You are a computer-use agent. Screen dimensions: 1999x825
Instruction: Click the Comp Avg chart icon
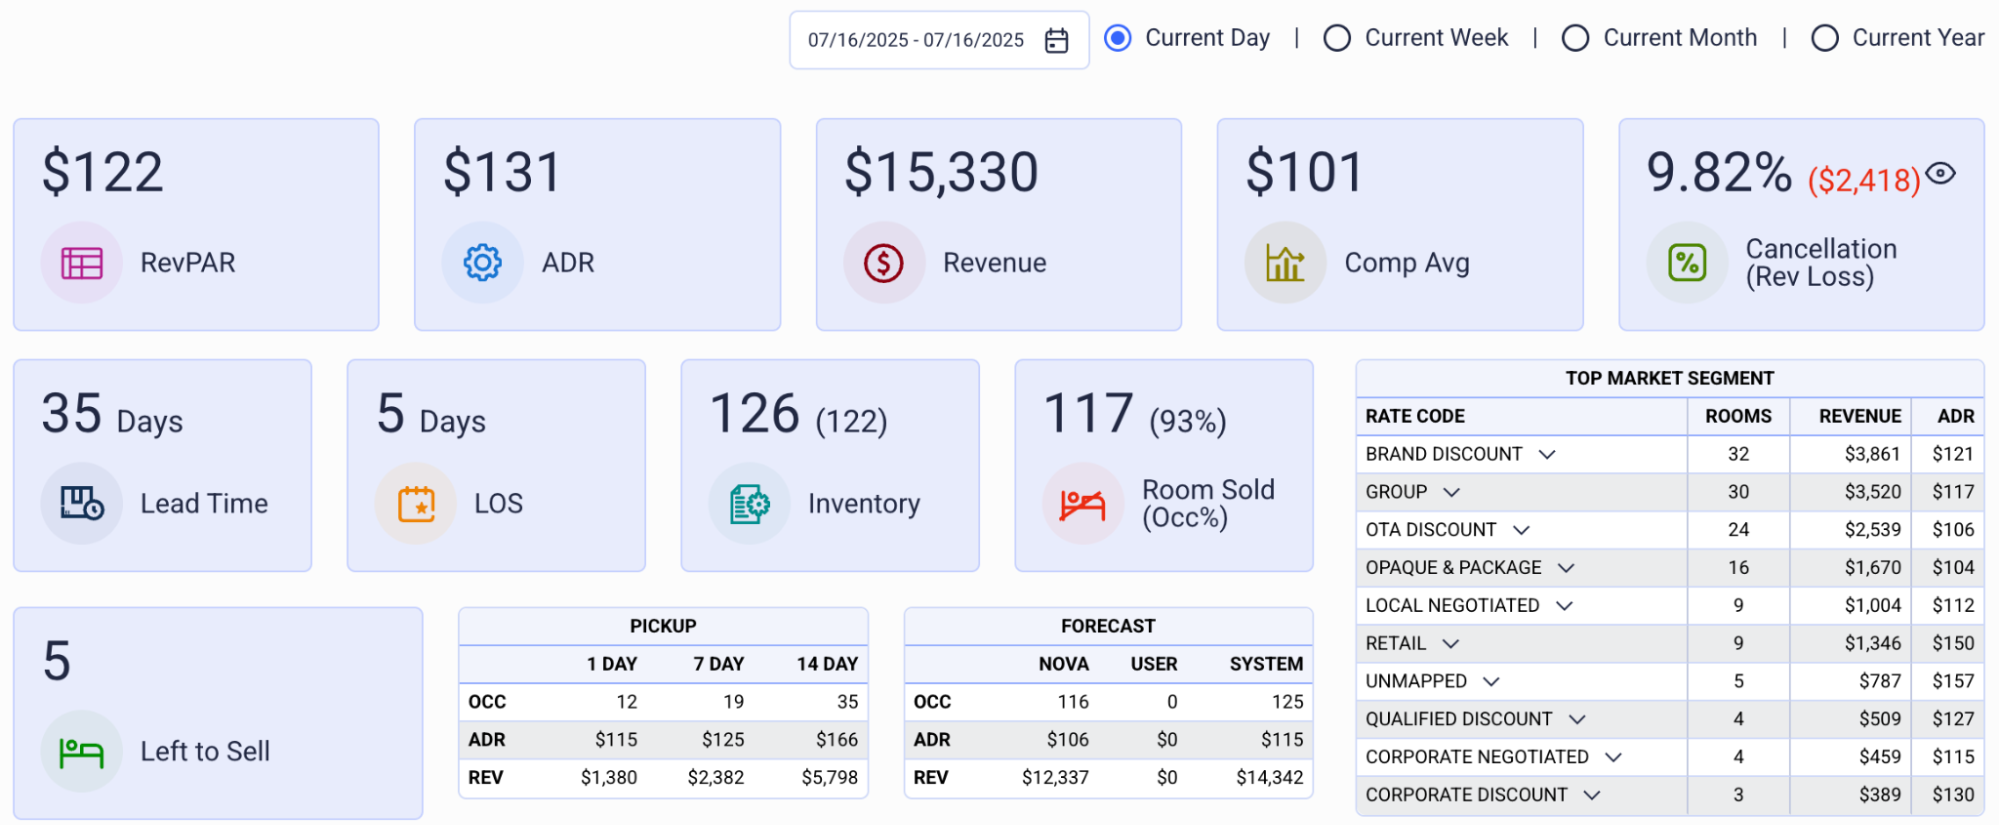pyautogui.click(x=1285, y=263)
